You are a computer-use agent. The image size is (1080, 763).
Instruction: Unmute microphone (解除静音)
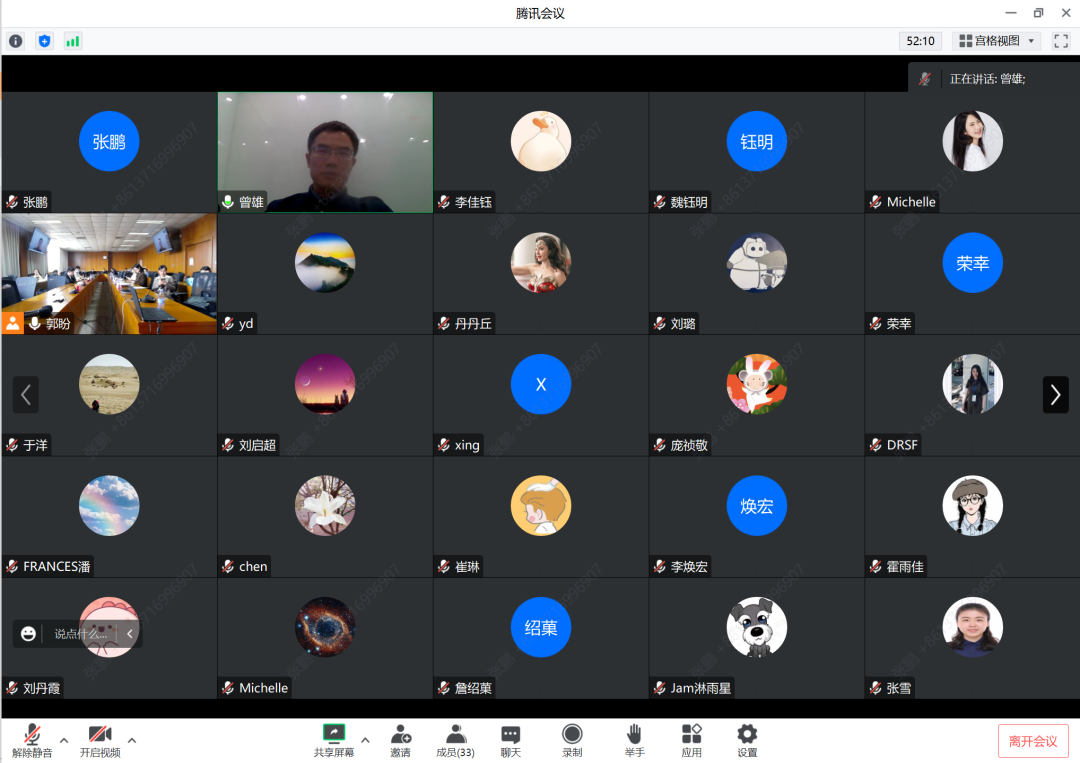[x=32, y=740]
